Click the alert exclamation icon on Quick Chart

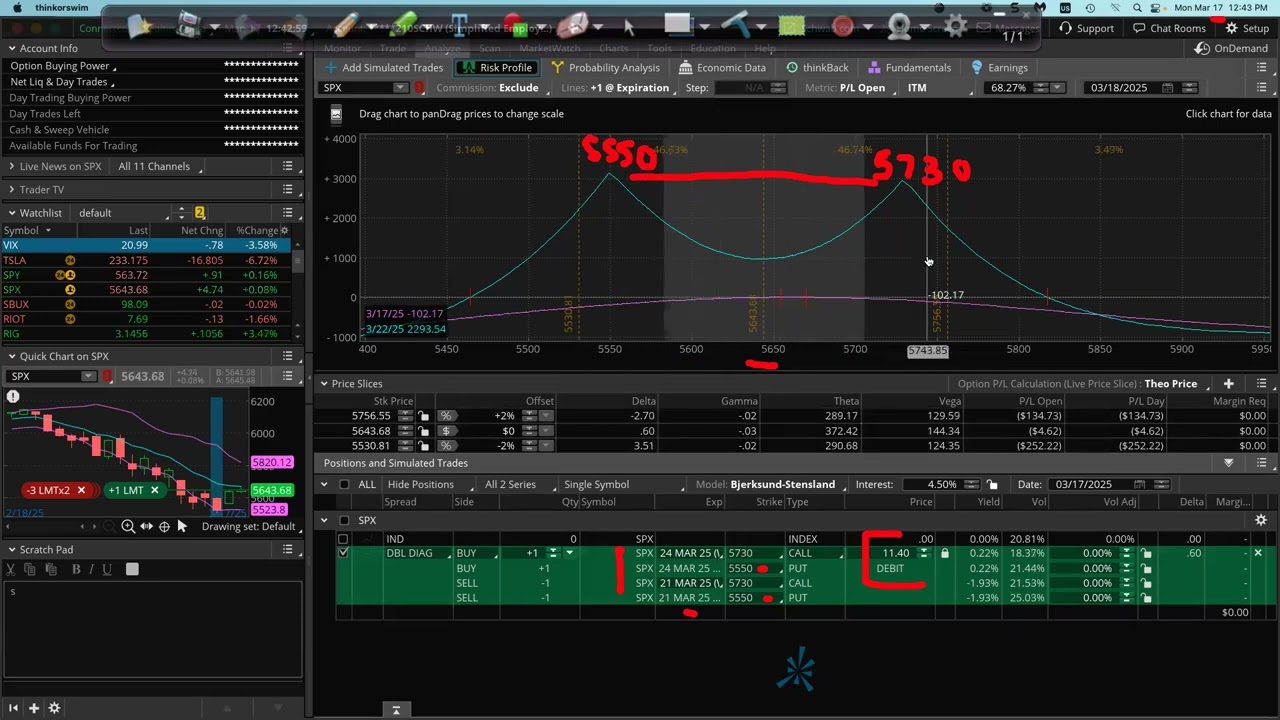coord(13,397)
